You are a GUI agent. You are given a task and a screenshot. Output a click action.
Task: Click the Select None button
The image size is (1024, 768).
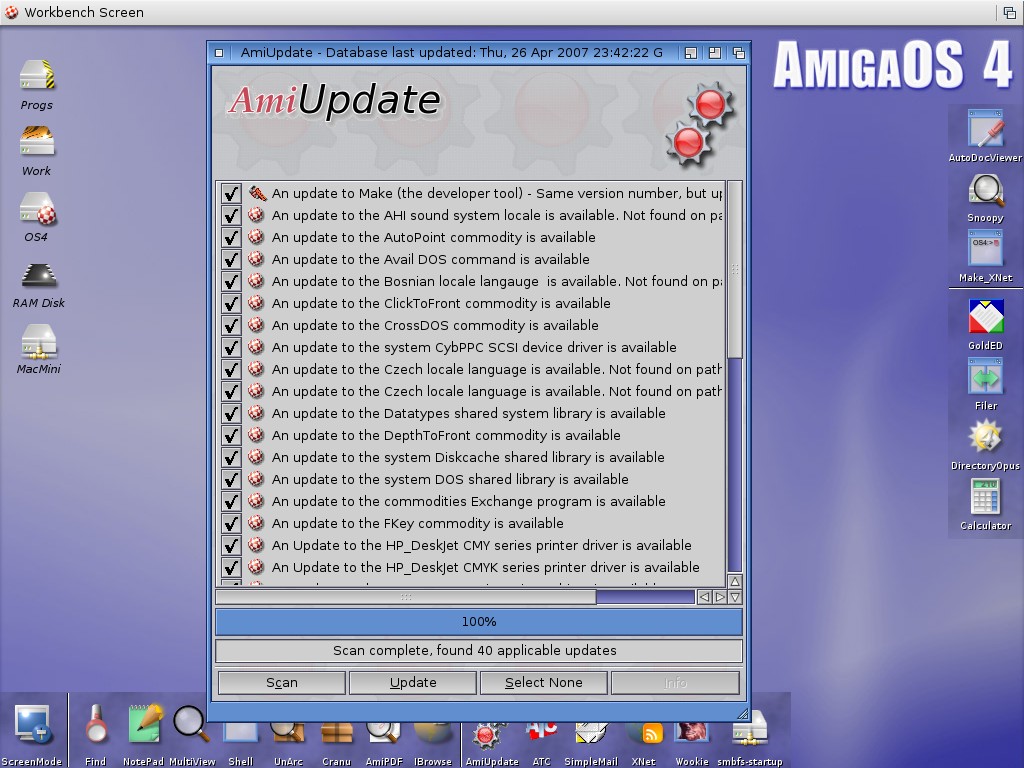click(543, 682)
